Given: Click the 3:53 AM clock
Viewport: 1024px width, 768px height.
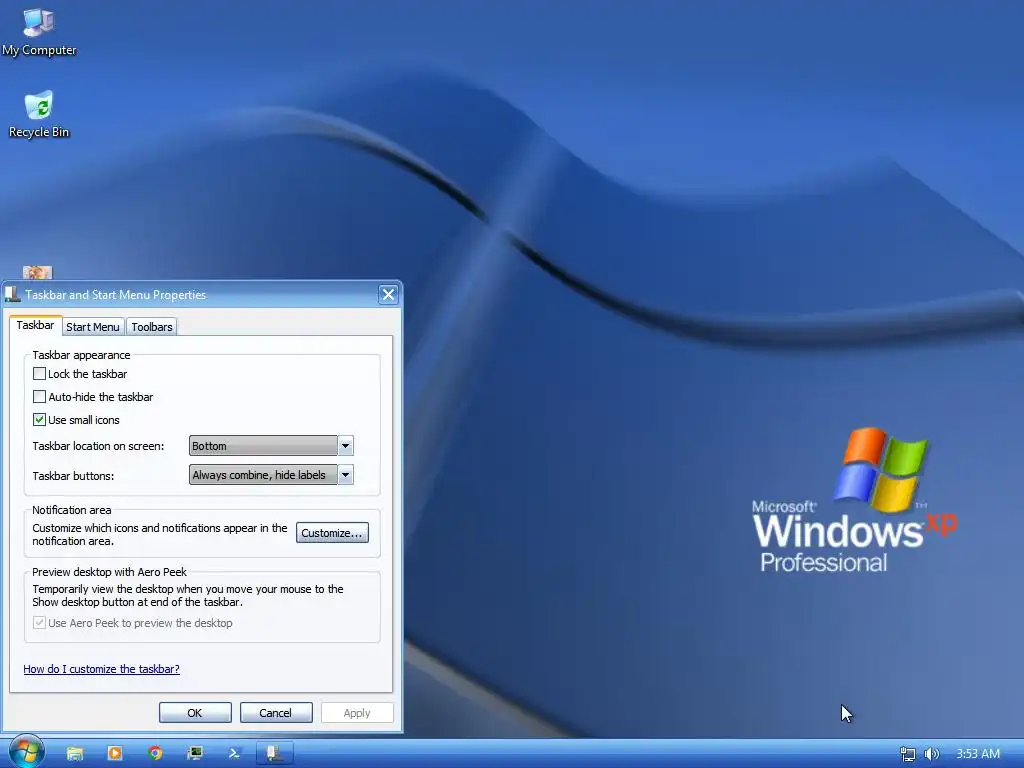Looking at the screenshot, I should click(x=978, y=754).
